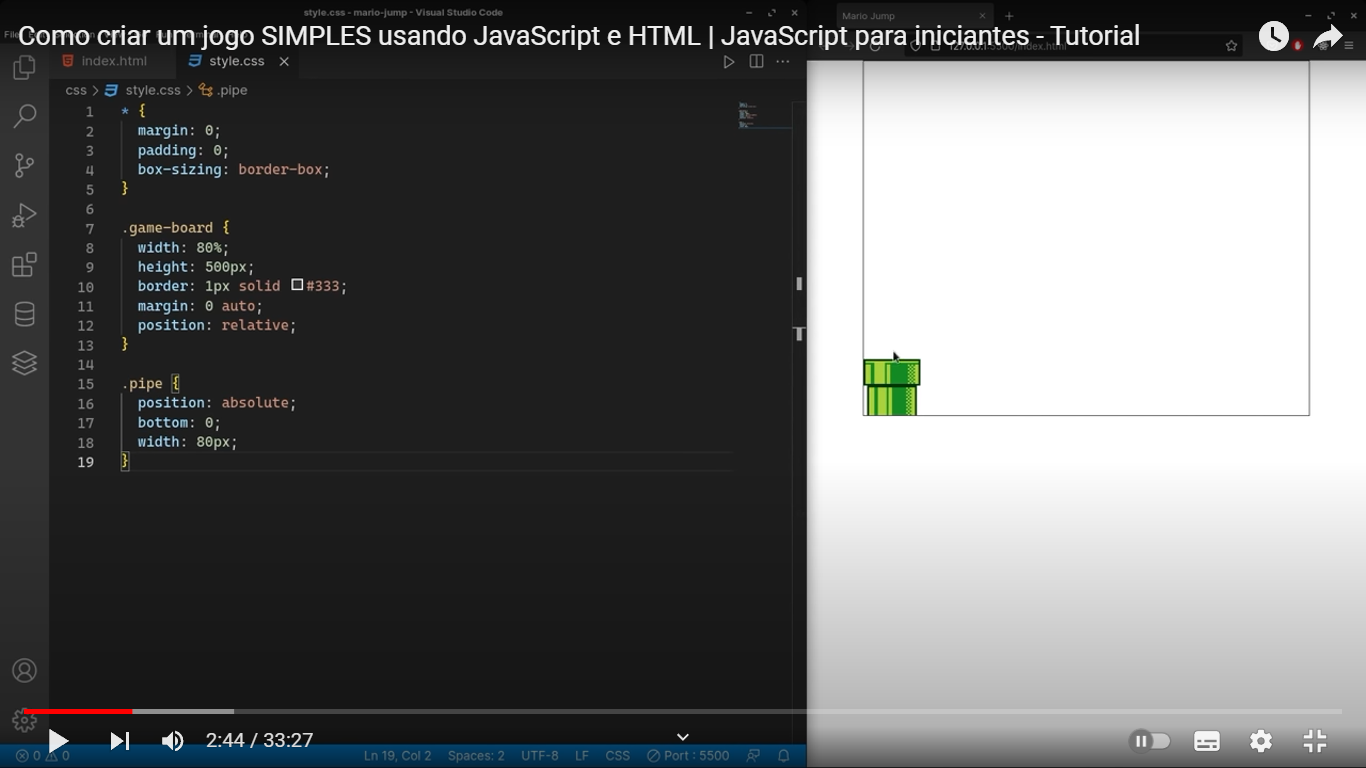The height and width of the screenshot is (768, 1366).
Task: Exit full screen mode in the player
Action: point(1315,741)
